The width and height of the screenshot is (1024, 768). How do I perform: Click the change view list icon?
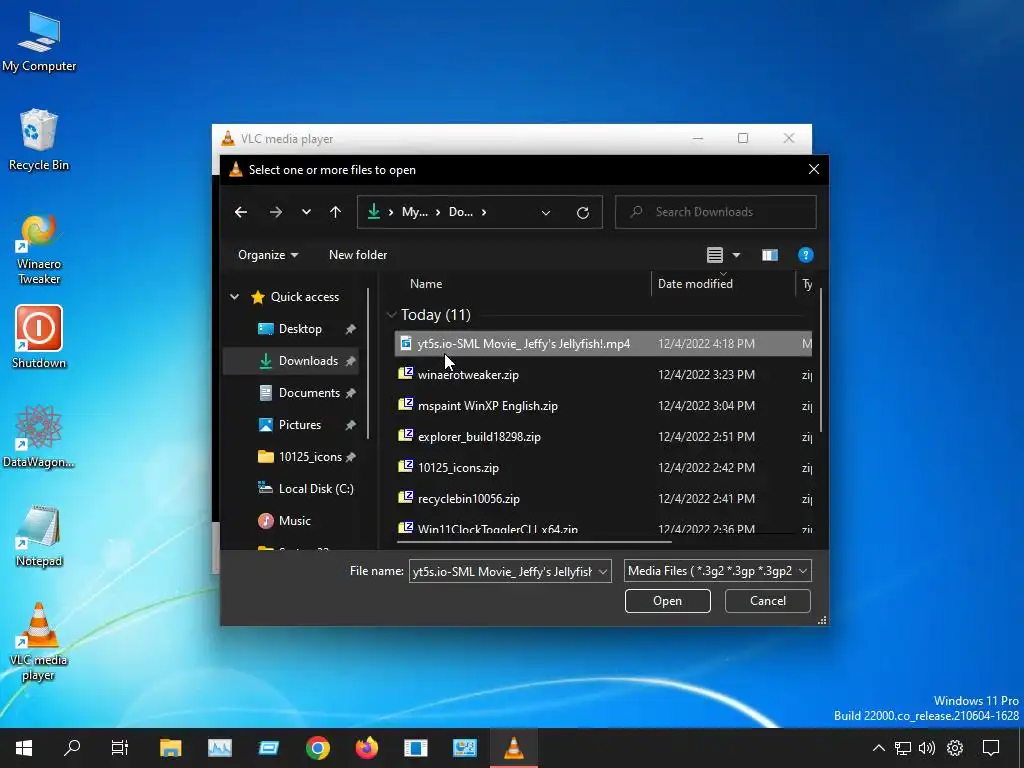715,255
